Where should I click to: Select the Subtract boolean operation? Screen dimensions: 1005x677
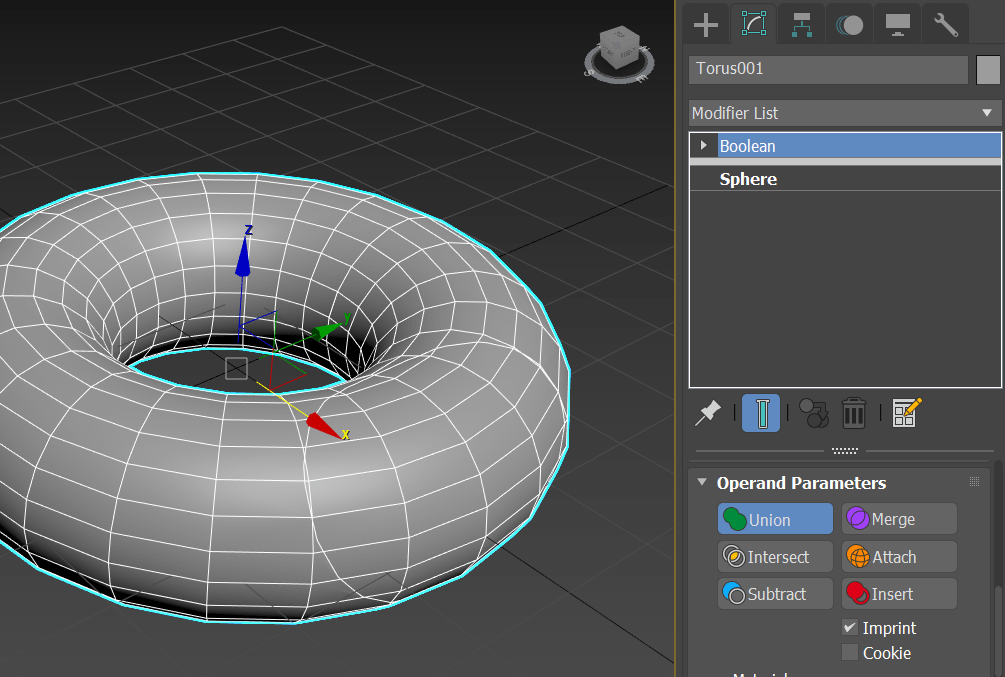click(x=774, y=593)
